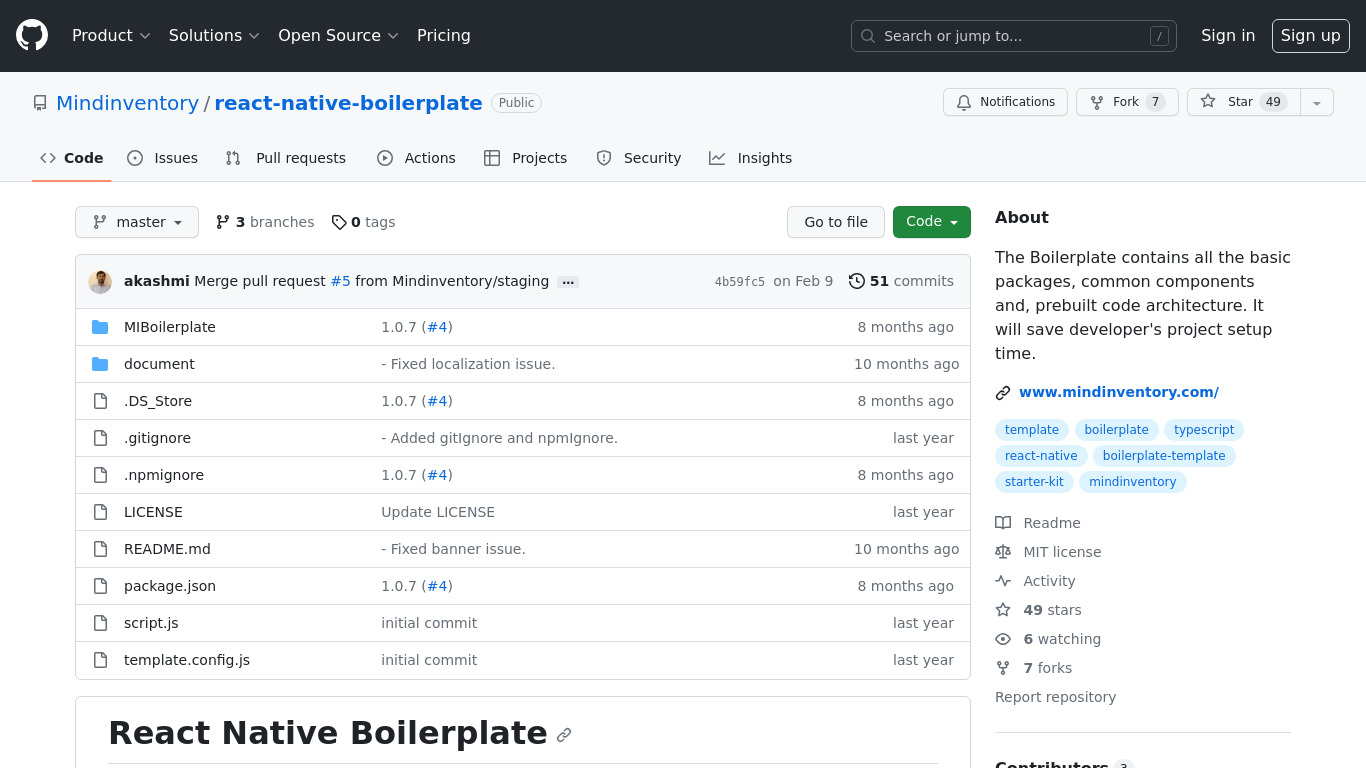Viewport: 1366px width, 768px height.
Task: Expand the green Code dropdown
Action: [931, 222]
